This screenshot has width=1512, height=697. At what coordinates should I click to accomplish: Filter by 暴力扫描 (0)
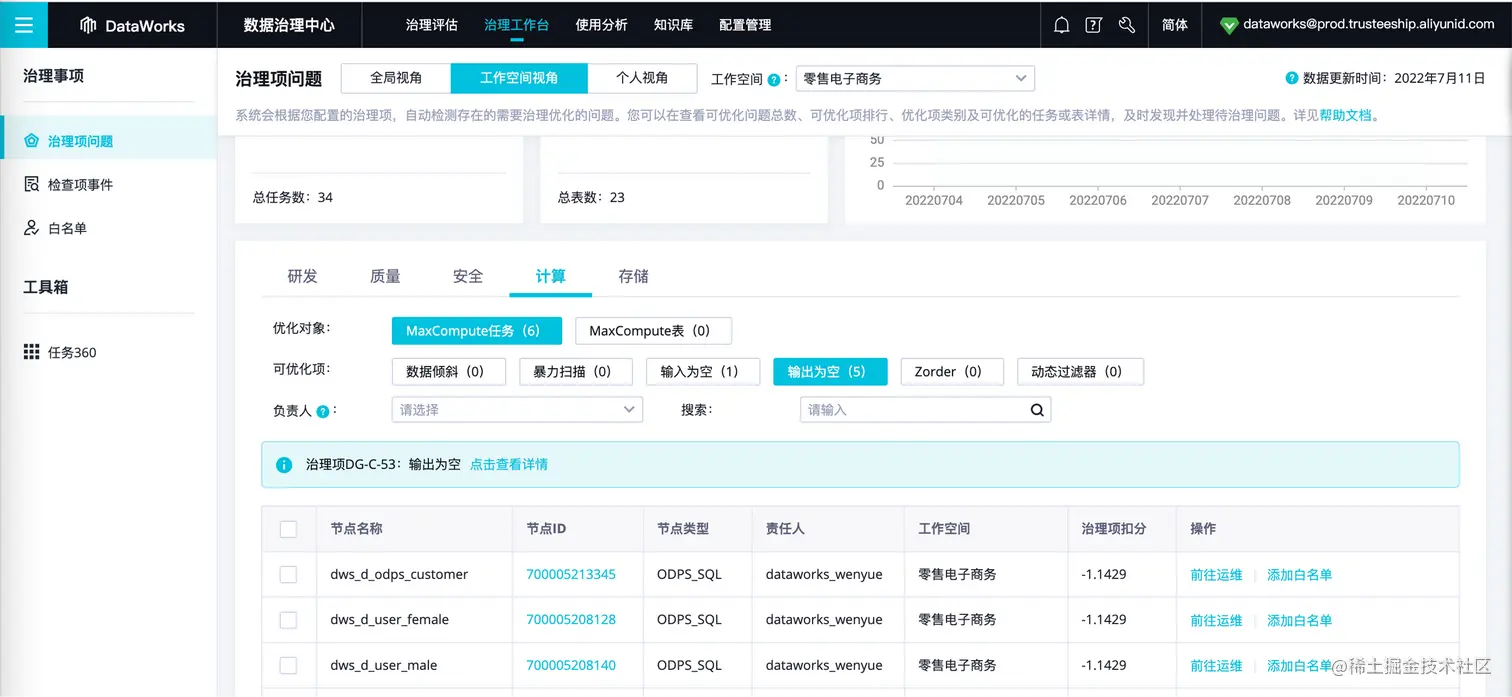pyautogui.click(x=576, y=371)
